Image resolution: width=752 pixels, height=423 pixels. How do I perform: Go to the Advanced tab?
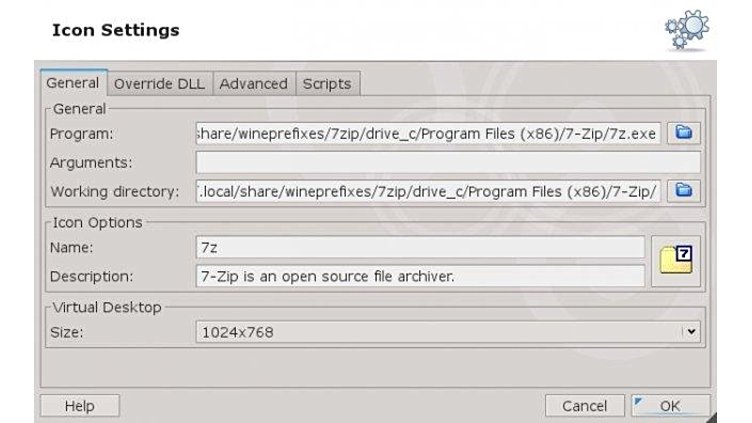pos(253,84)
